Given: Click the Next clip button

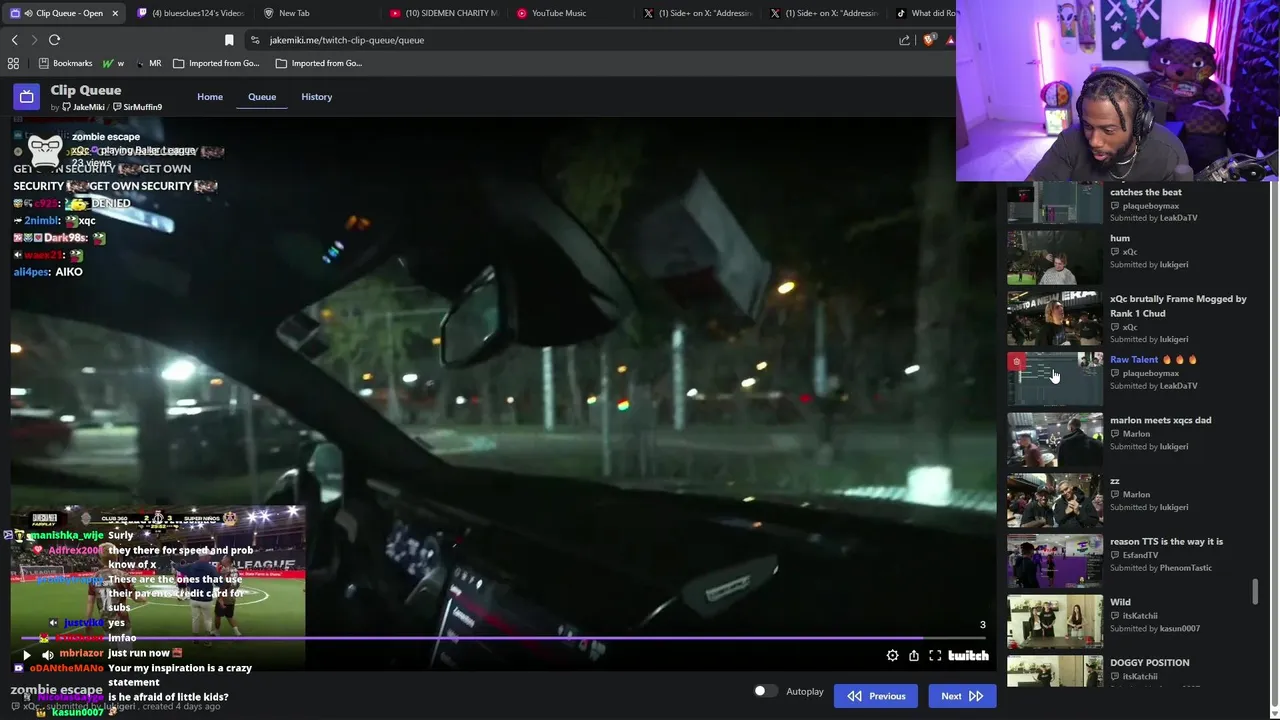Looking at the screenshot, I should pyautogui.click(x=962, y=696).
